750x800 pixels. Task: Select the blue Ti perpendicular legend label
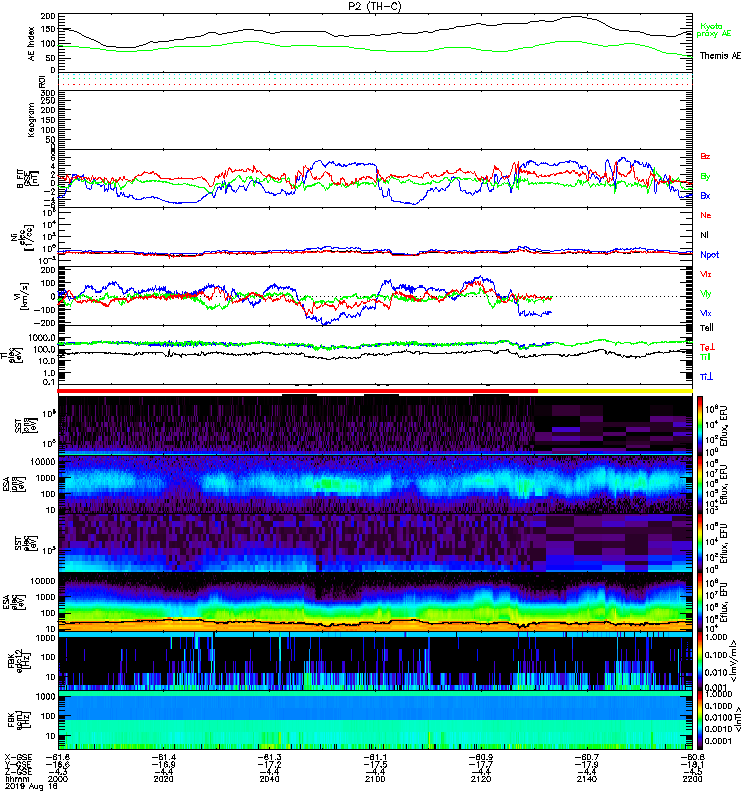click(707, 377)
